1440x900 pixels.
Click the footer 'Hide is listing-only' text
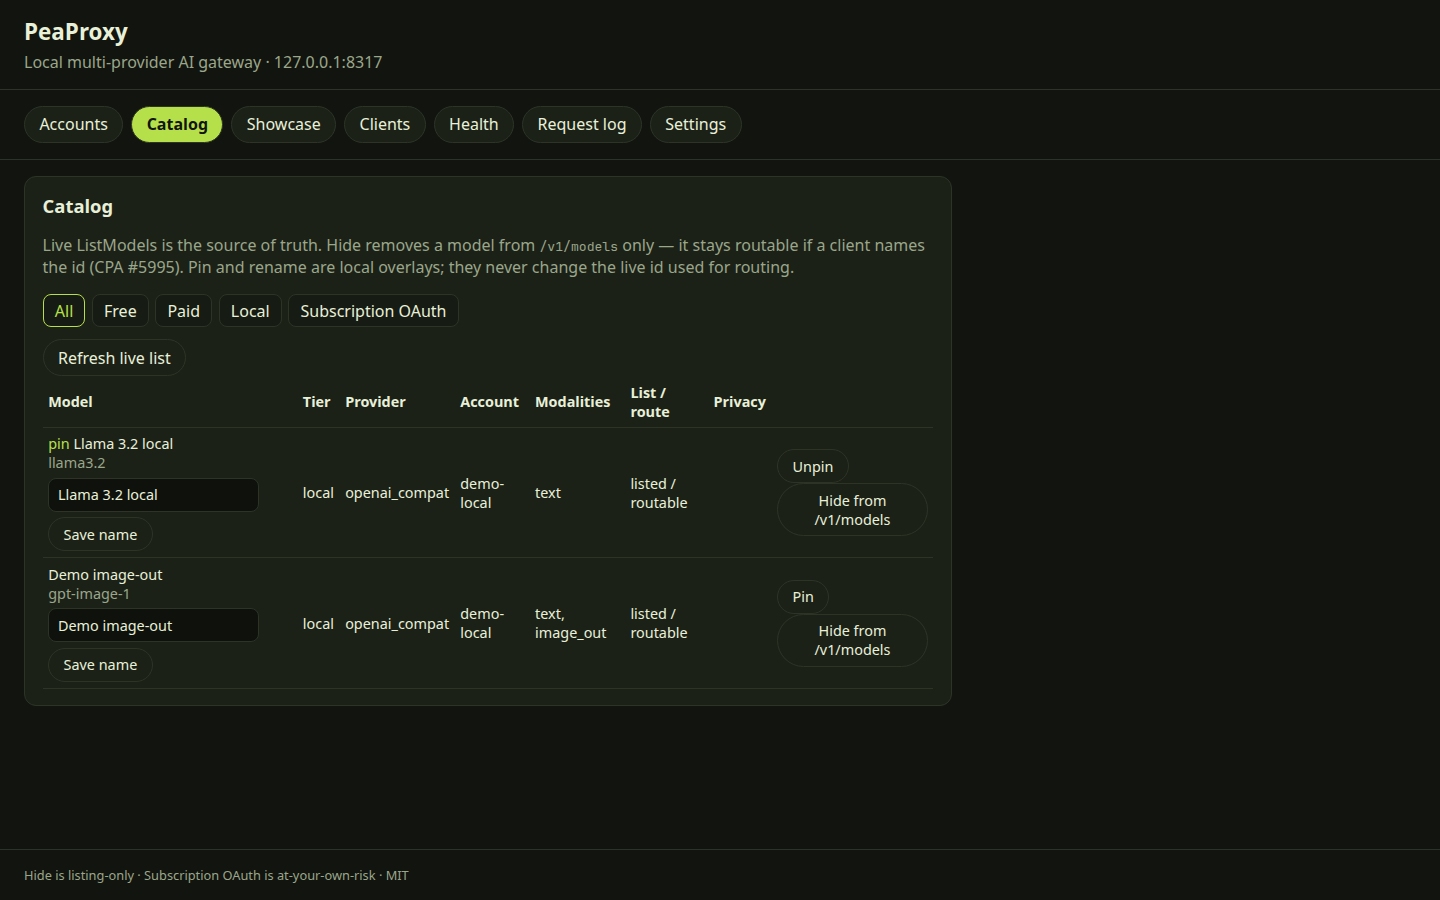[x=79, y=876]
